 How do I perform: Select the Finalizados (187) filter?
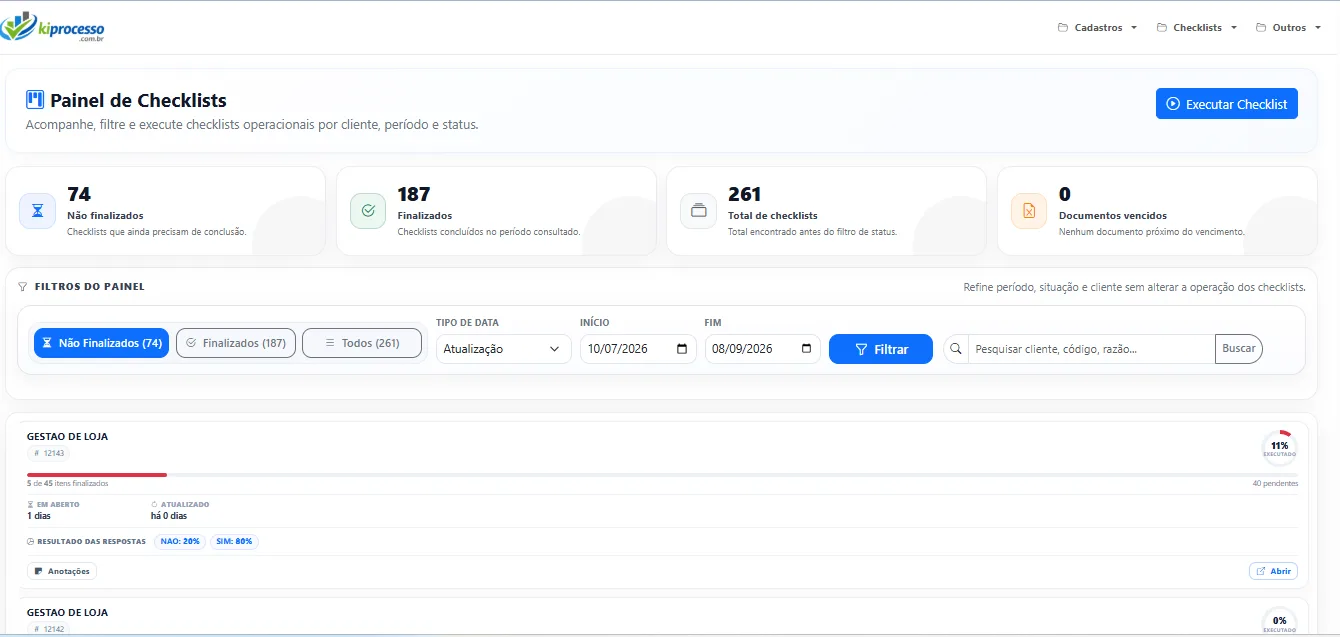(236, 343)
